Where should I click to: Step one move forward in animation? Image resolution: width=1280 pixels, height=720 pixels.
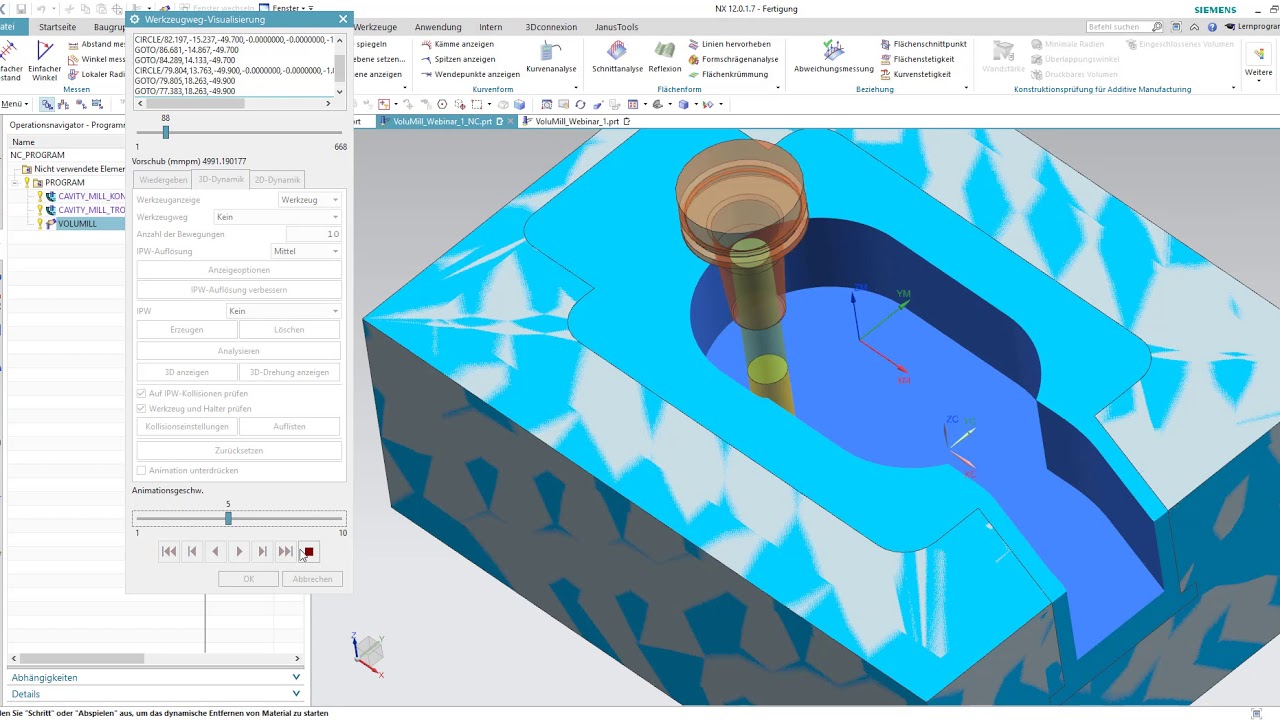tap(262, 551)
